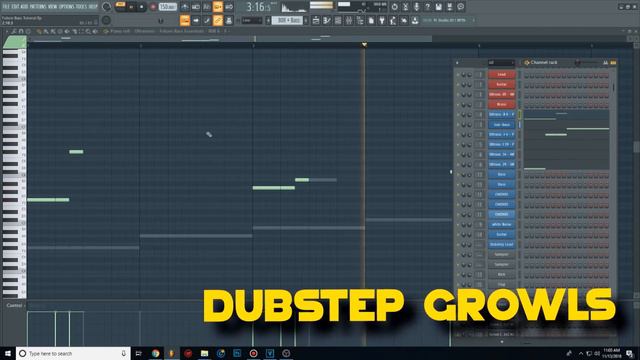Click the Play button in transport
Screen dimensions: 640x360
[x=131, y=7]
